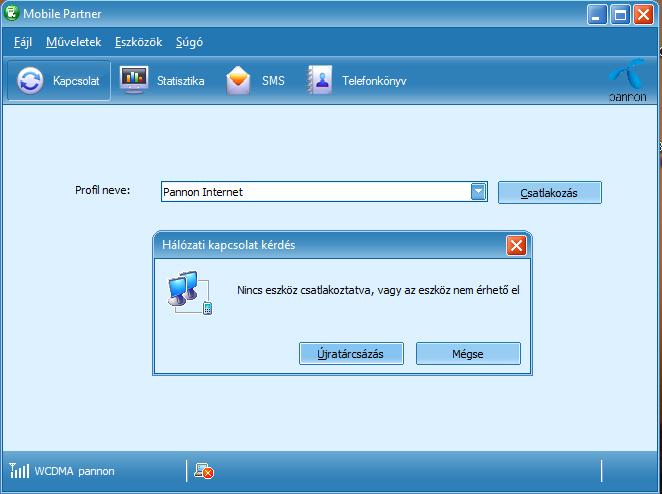Maximize the Mobile Partner window

tap(620, 15)
